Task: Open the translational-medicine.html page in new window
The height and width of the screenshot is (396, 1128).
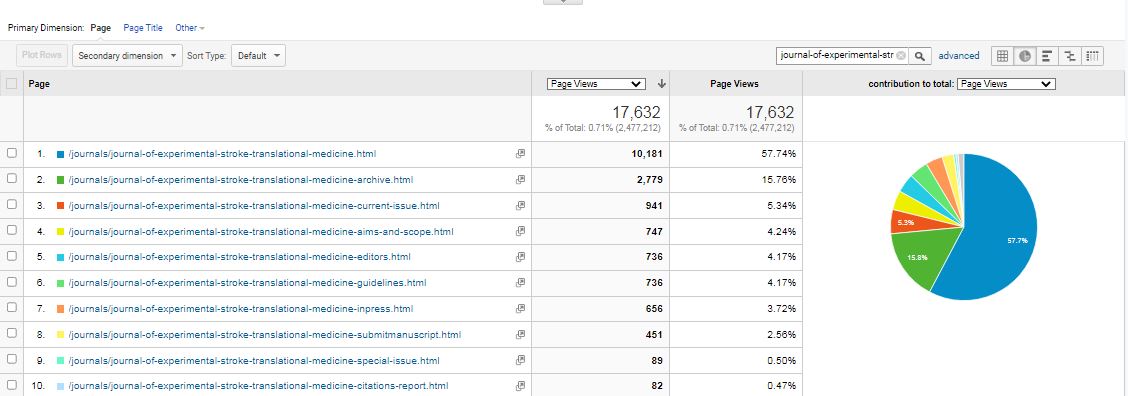Action: coord(520,153)
